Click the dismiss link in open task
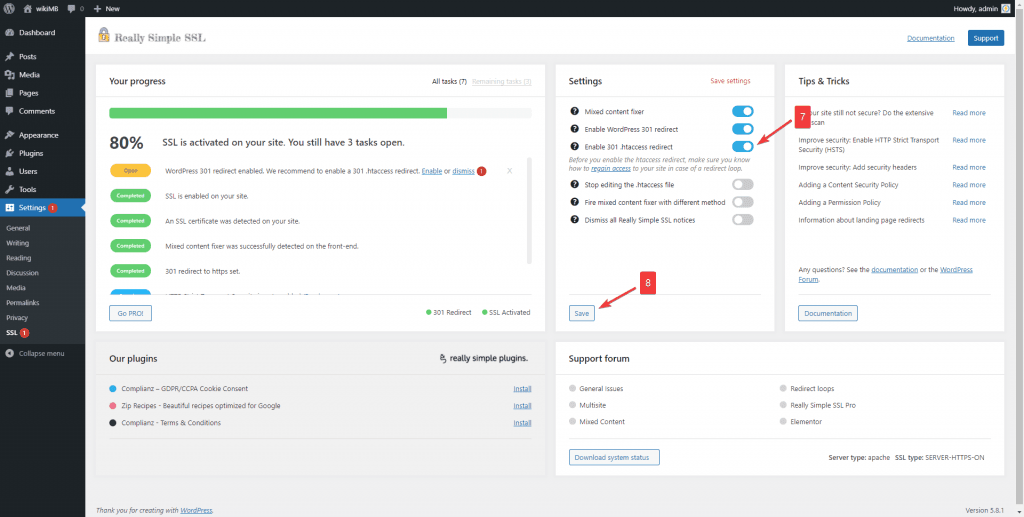1024x517 pixels. pos(464,171)
